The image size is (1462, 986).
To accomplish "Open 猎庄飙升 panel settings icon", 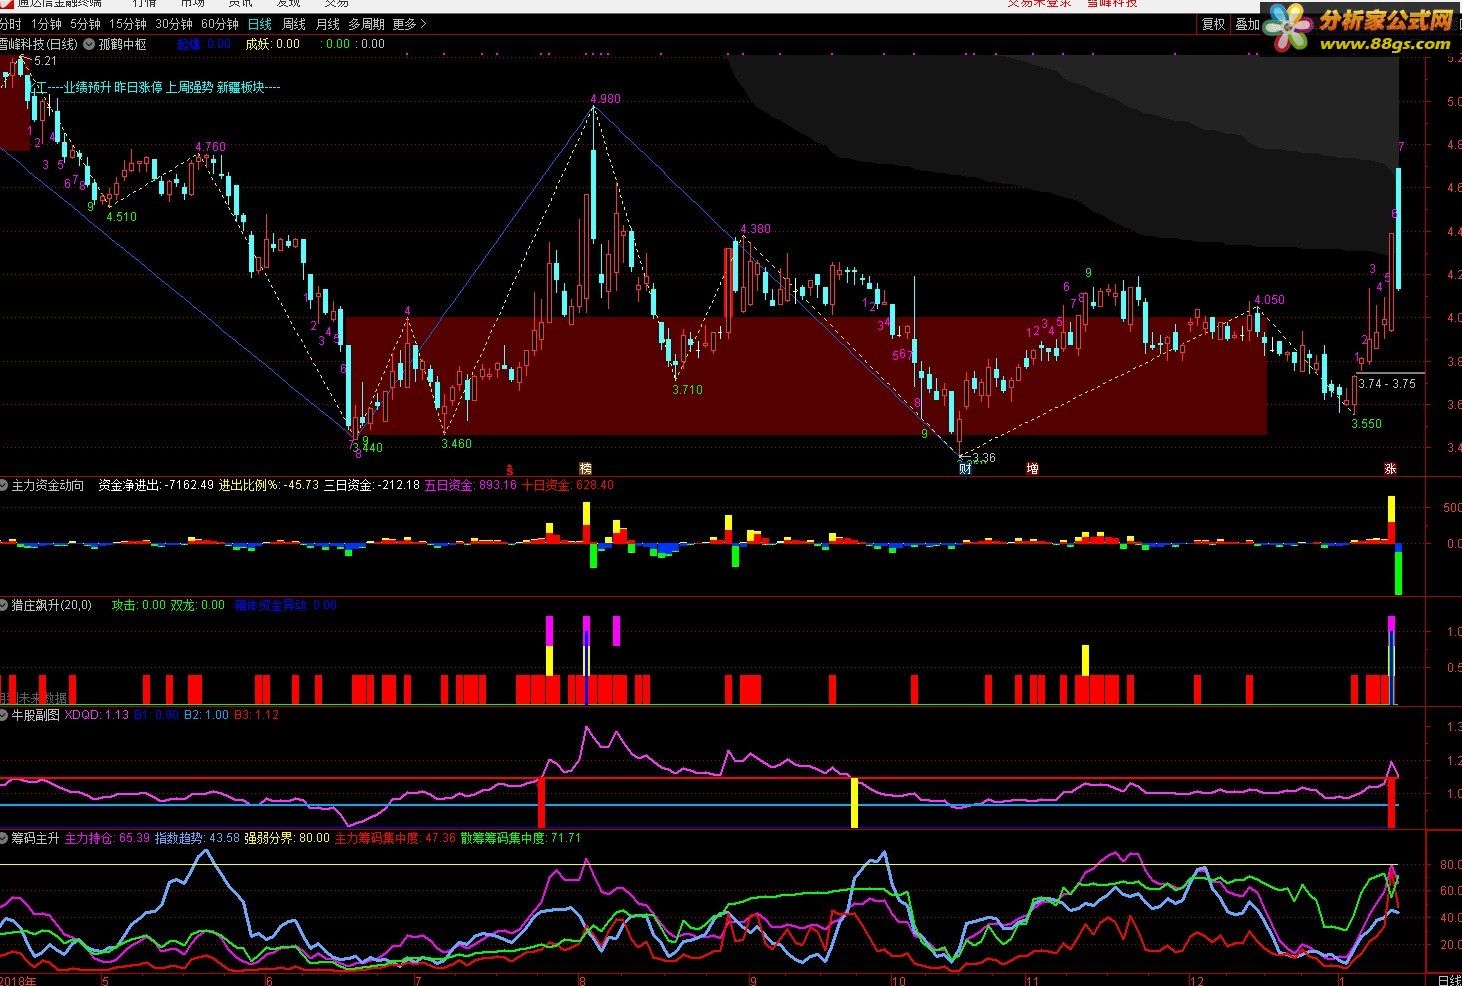I will 5,605.
